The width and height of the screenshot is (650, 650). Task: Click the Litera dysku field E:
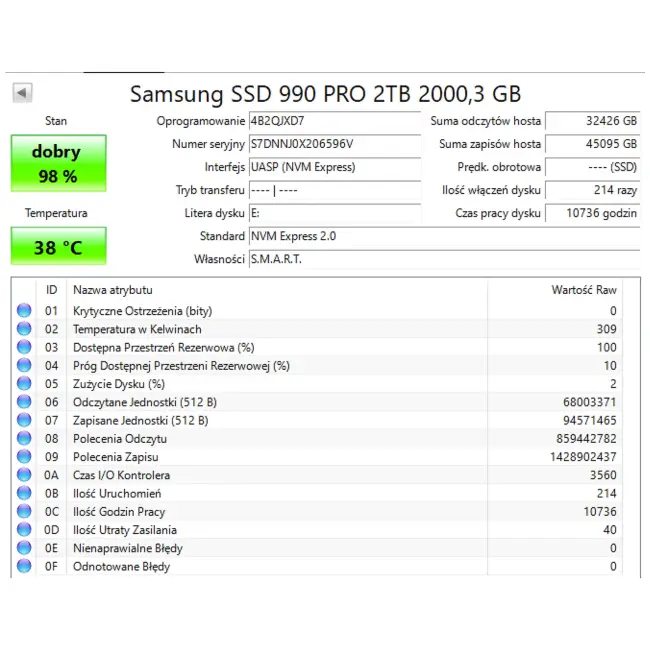coord(335,213)
